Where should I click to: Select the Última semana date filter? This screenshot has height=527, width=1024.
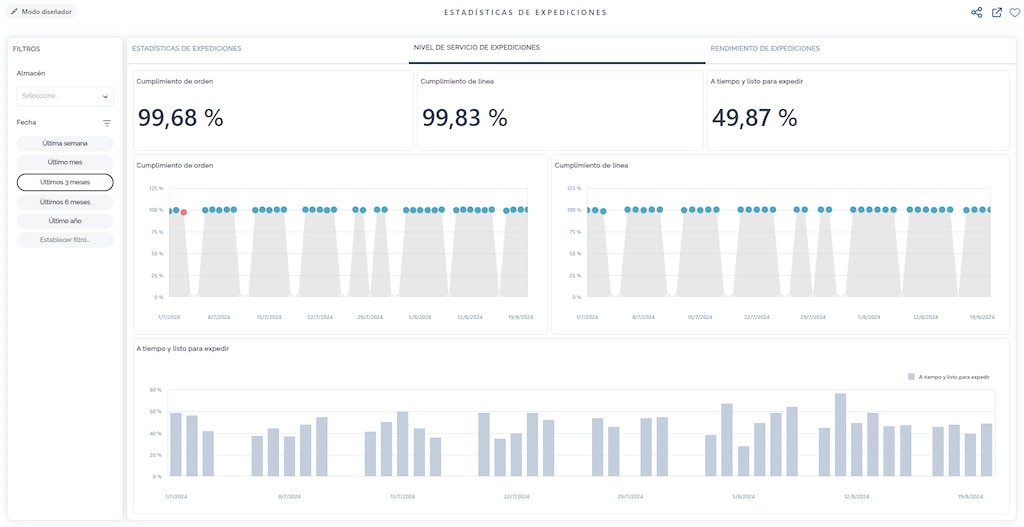click(65, 143)
